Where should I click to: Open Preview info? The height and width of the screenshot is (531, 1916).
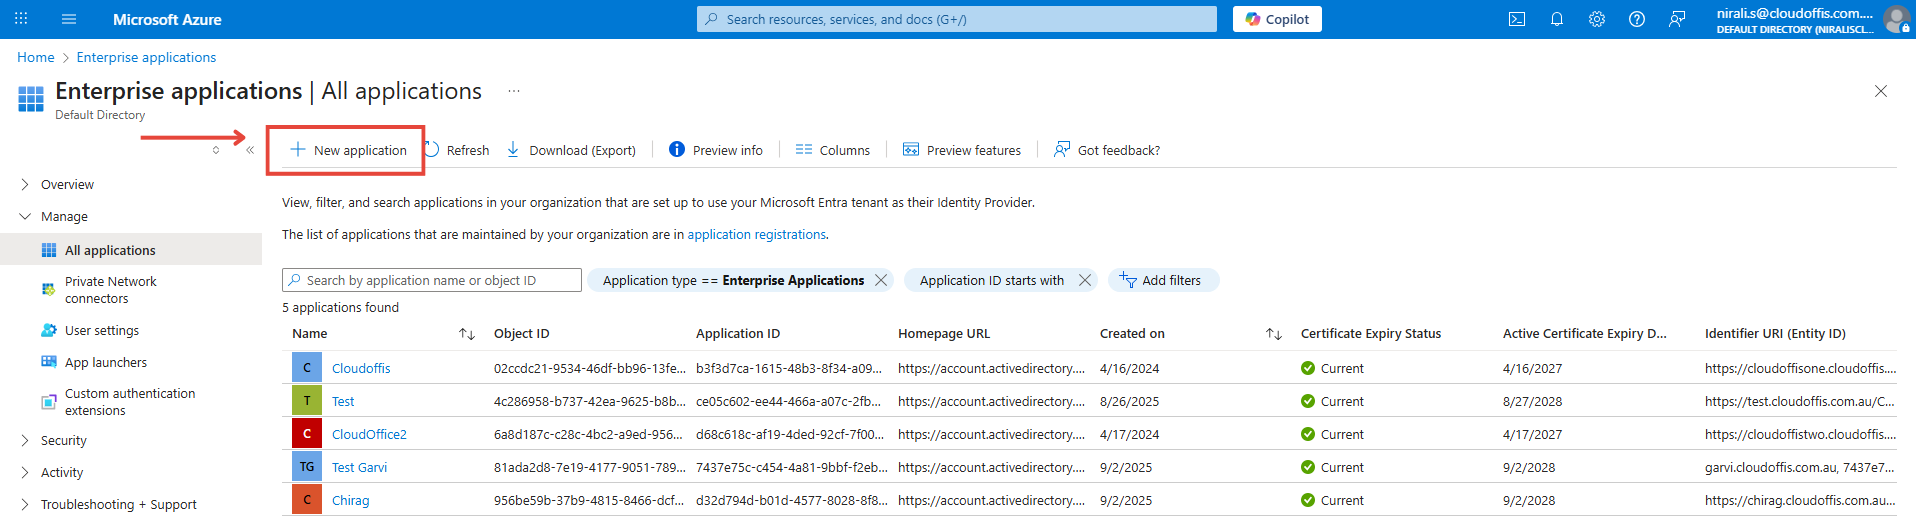click(x=716, y=150)
